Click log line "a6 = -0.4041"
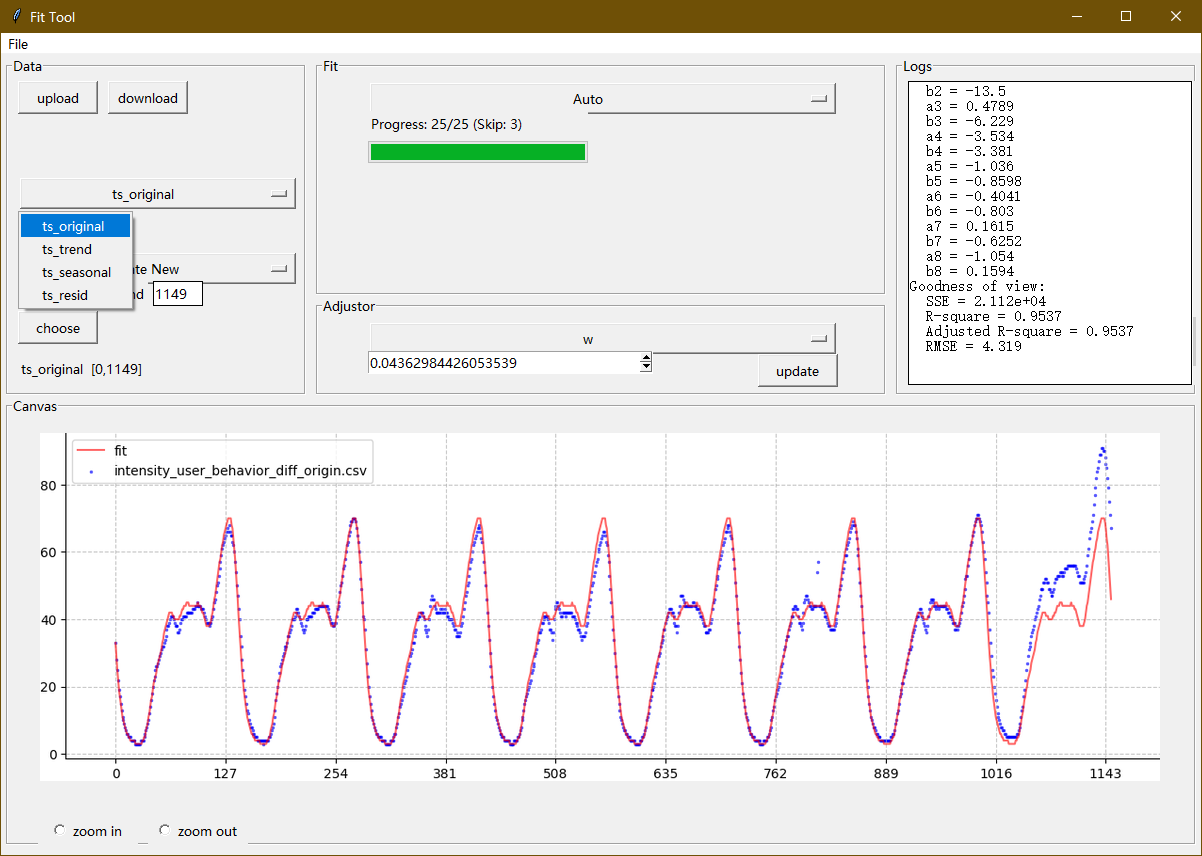 click(971, 196)
